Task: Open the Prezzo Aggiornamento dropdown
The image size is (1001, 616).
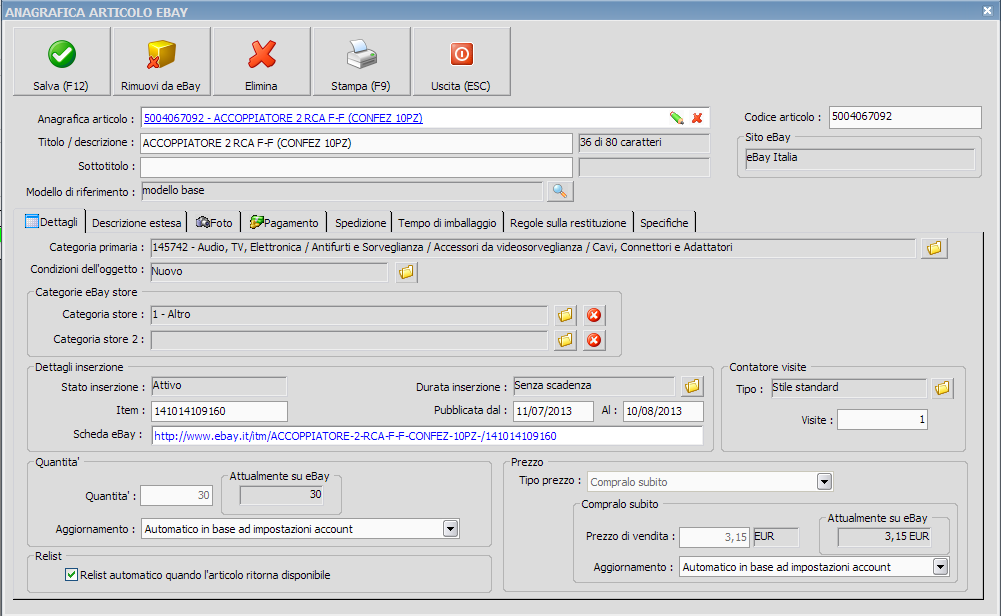Action: pyautogui.click(x=940, y=567)
